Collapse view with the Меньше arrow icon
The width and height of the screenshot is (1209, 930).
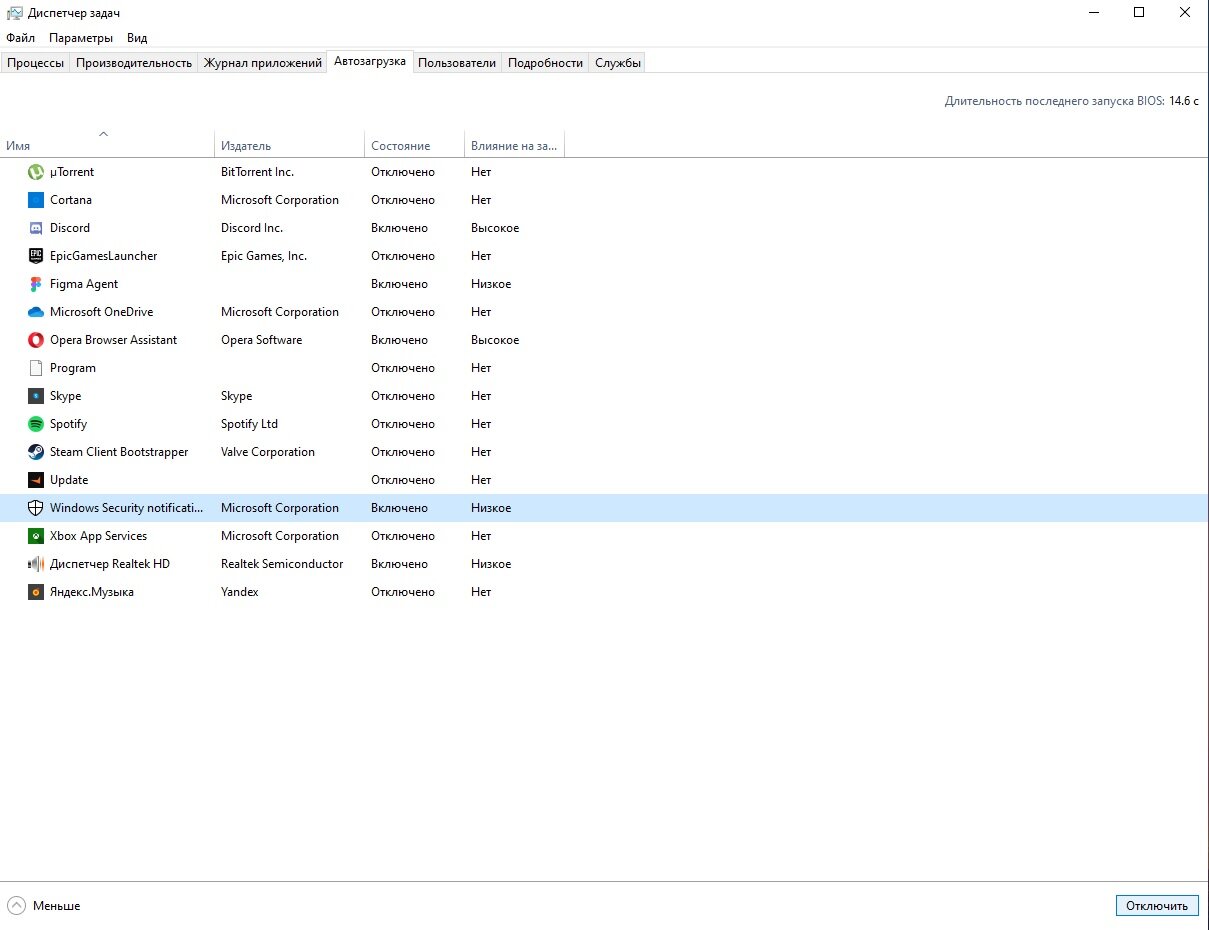[16, 906]
